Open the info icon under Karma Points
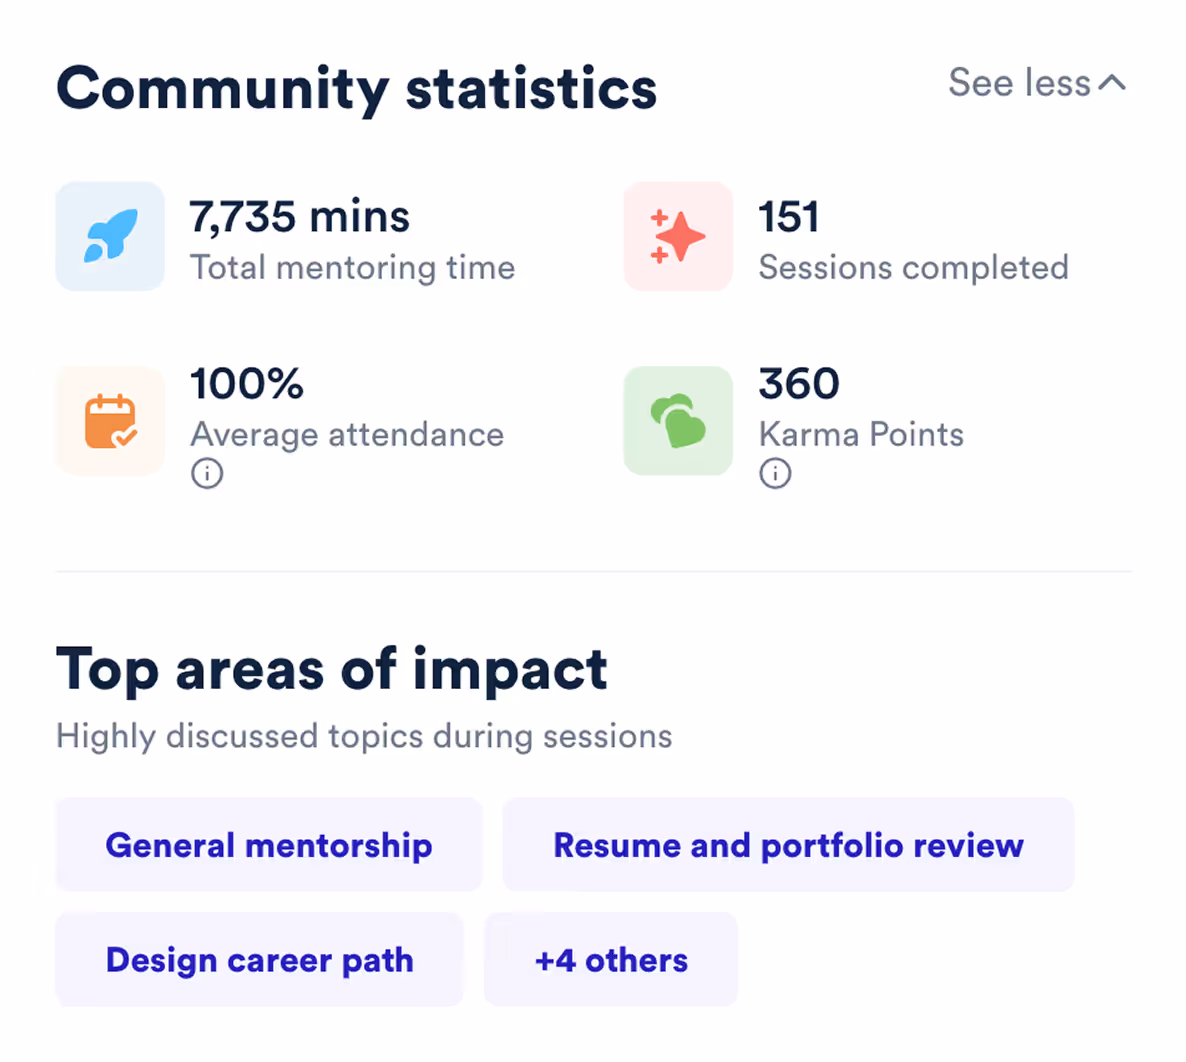 pyautogui.click(x=775, y=473)
